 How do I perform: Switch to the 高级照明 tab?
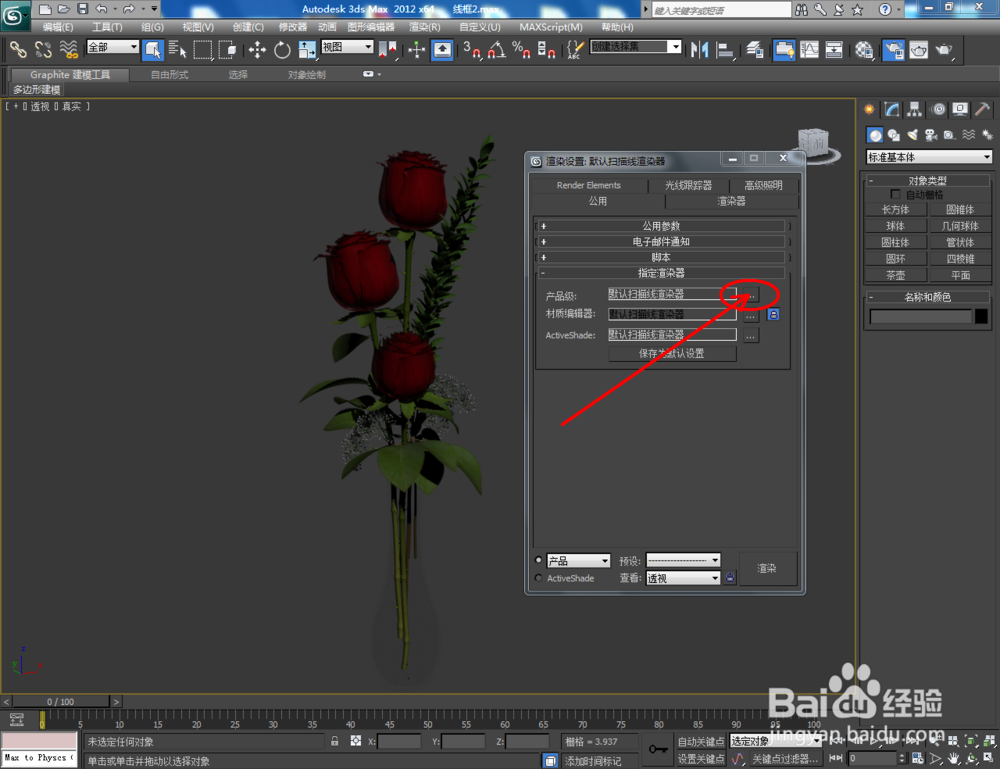point(763,185)
